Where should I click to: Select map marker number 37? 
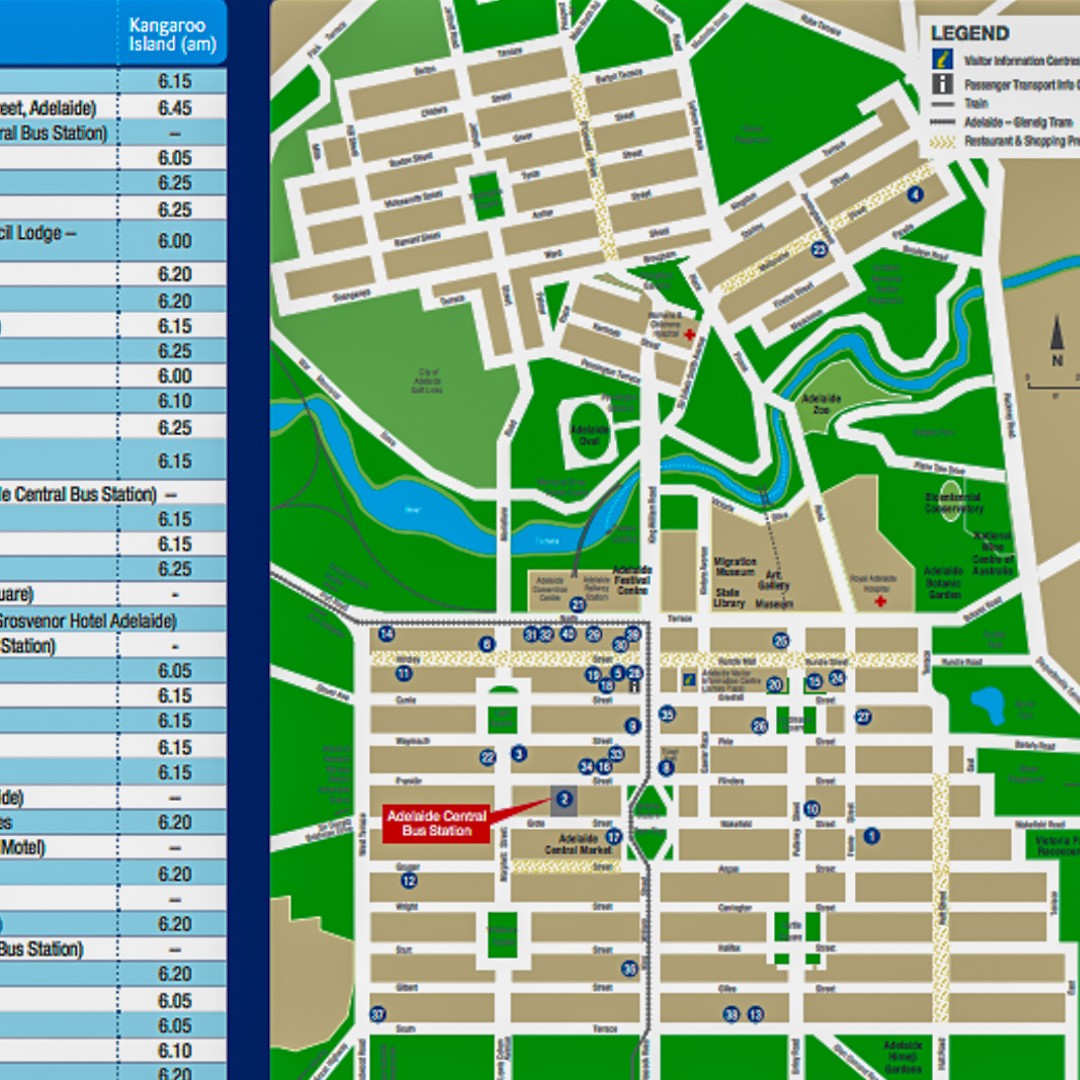pos(377,1014)
